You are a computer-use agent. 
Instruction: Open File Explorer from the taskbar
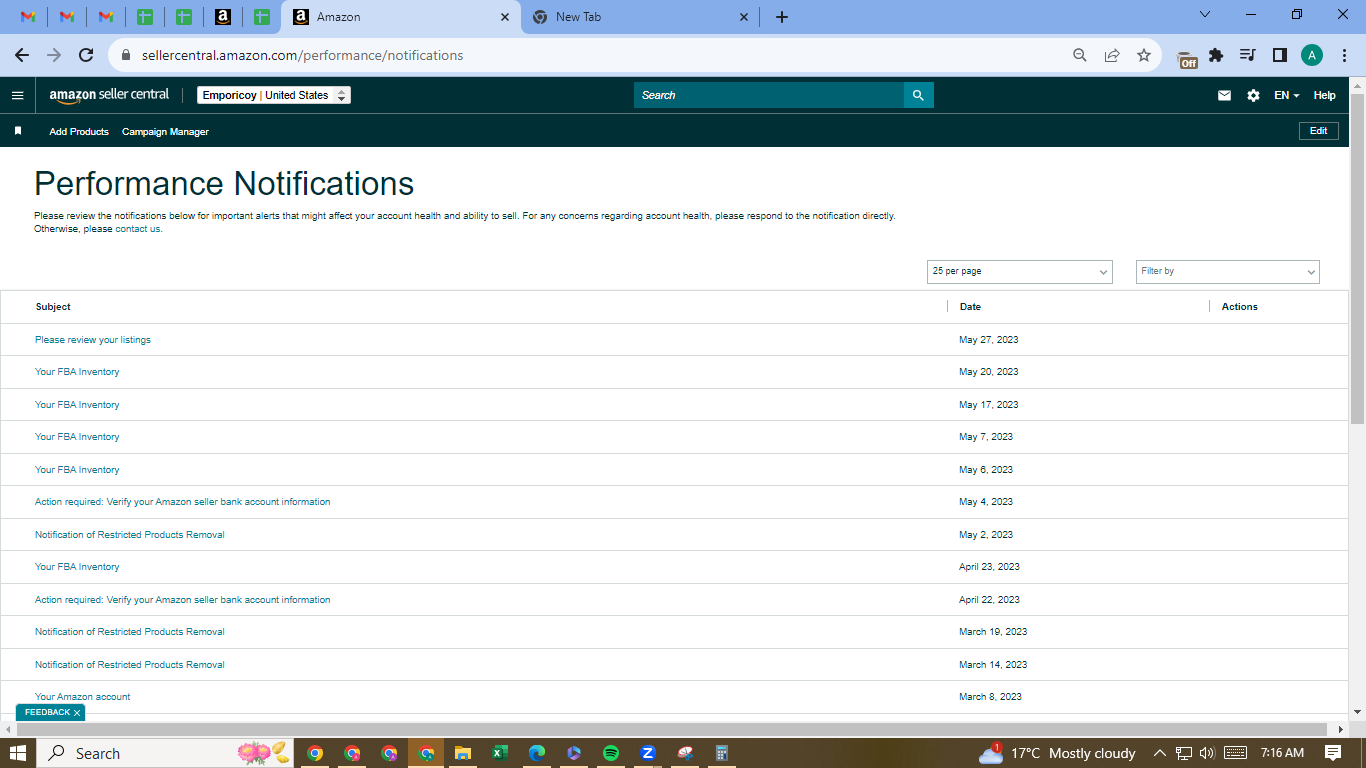pos(463,753)
